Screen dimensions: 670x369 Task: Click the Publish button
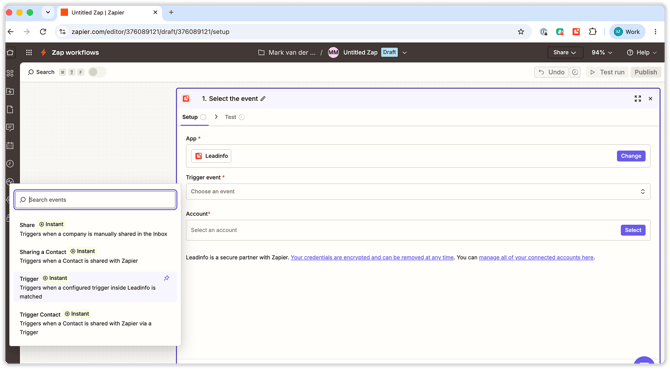[x=646, y=72]
